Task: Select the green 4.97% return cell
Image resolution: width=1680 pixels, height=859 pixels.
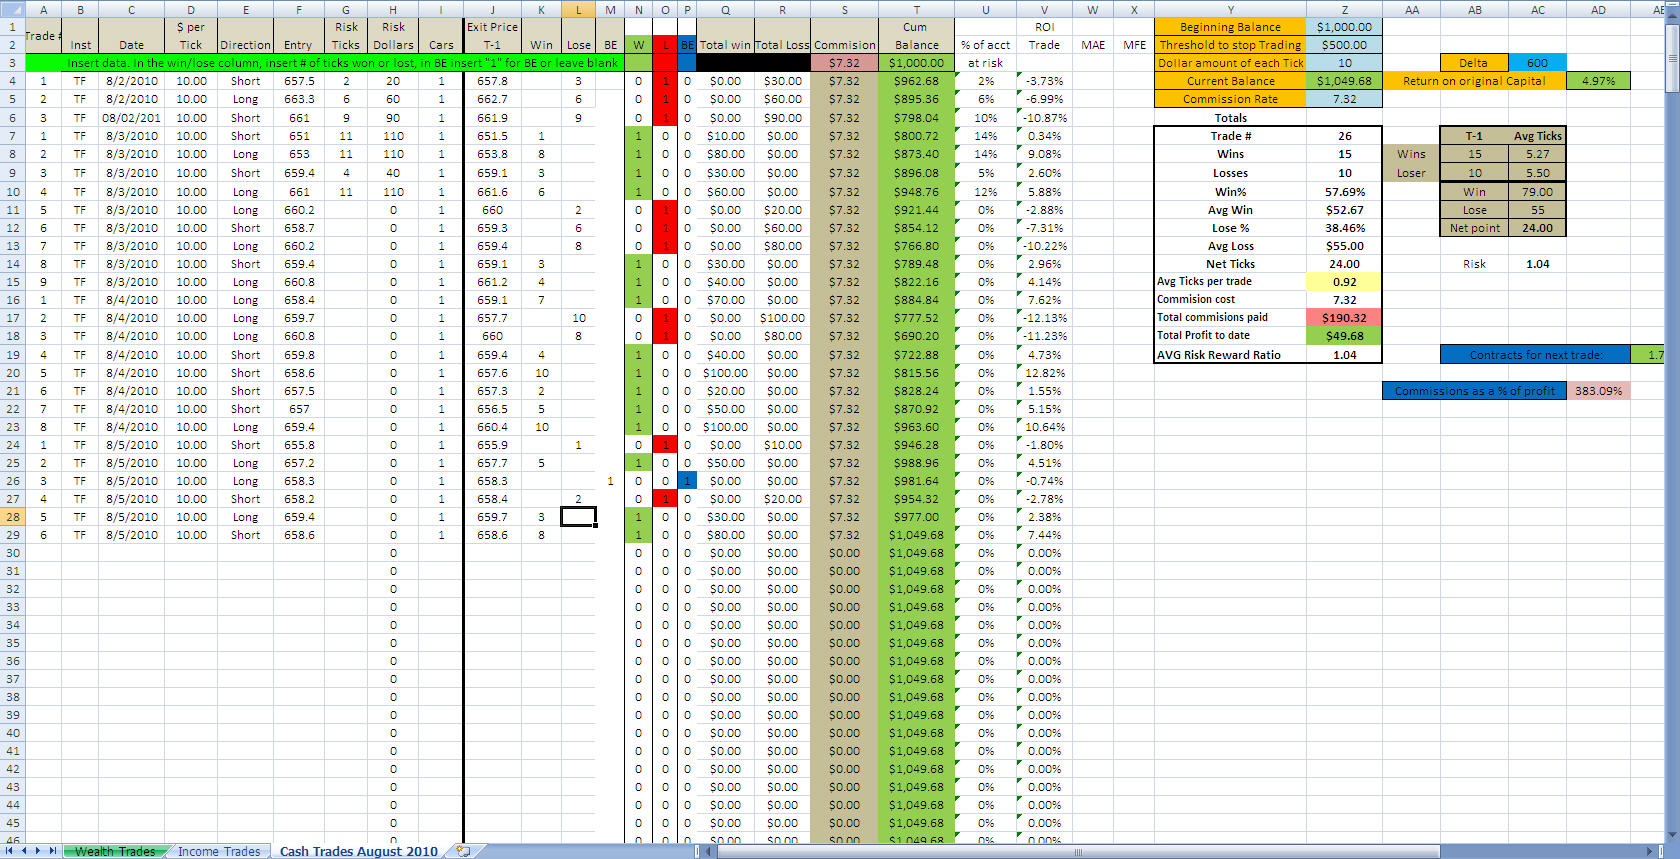Action: 1598,81
